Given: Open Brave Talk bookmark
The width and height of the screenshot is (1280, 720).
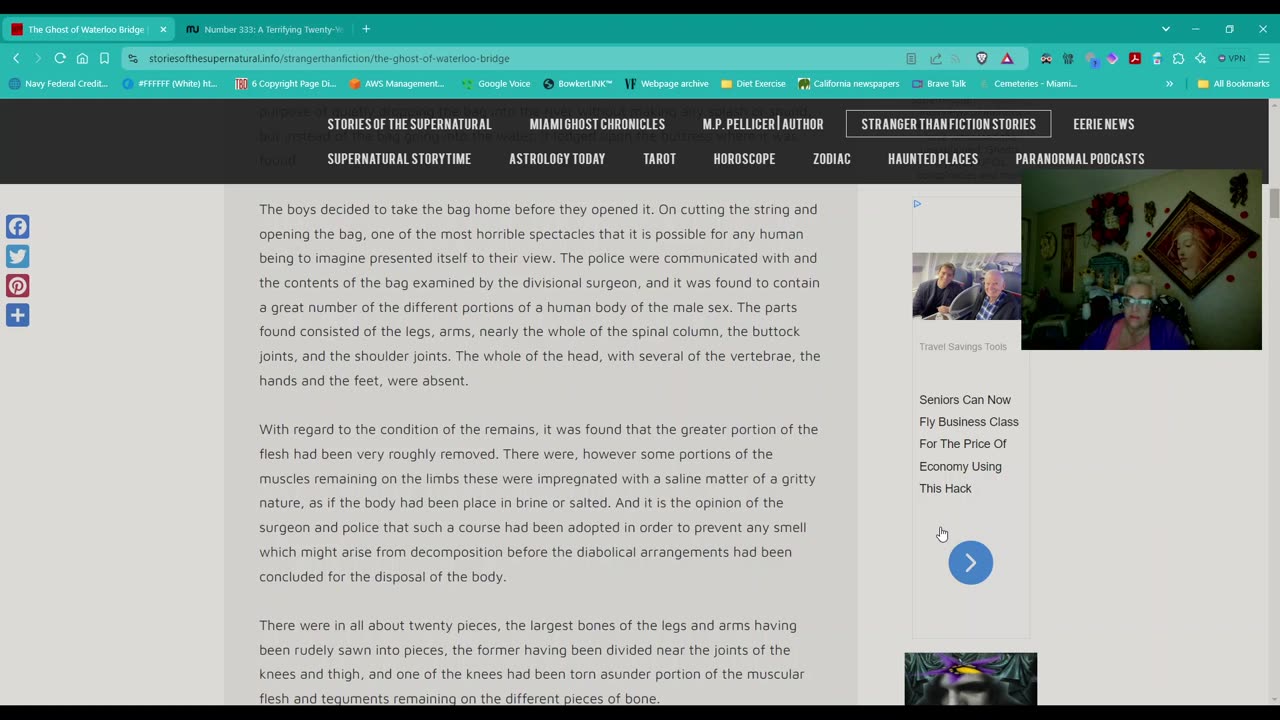Looking at the screenshot, I should click(x=938, y=84).
